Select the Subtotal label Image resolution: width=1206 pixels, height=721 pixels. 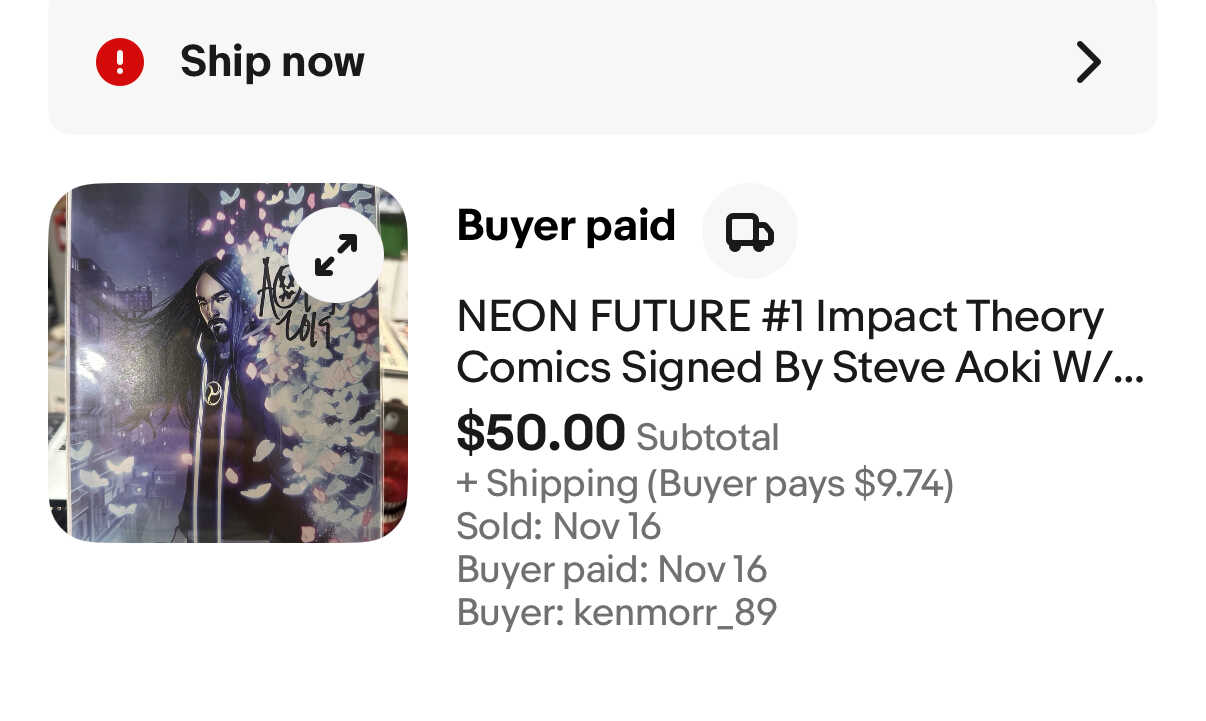pos(707,437)
